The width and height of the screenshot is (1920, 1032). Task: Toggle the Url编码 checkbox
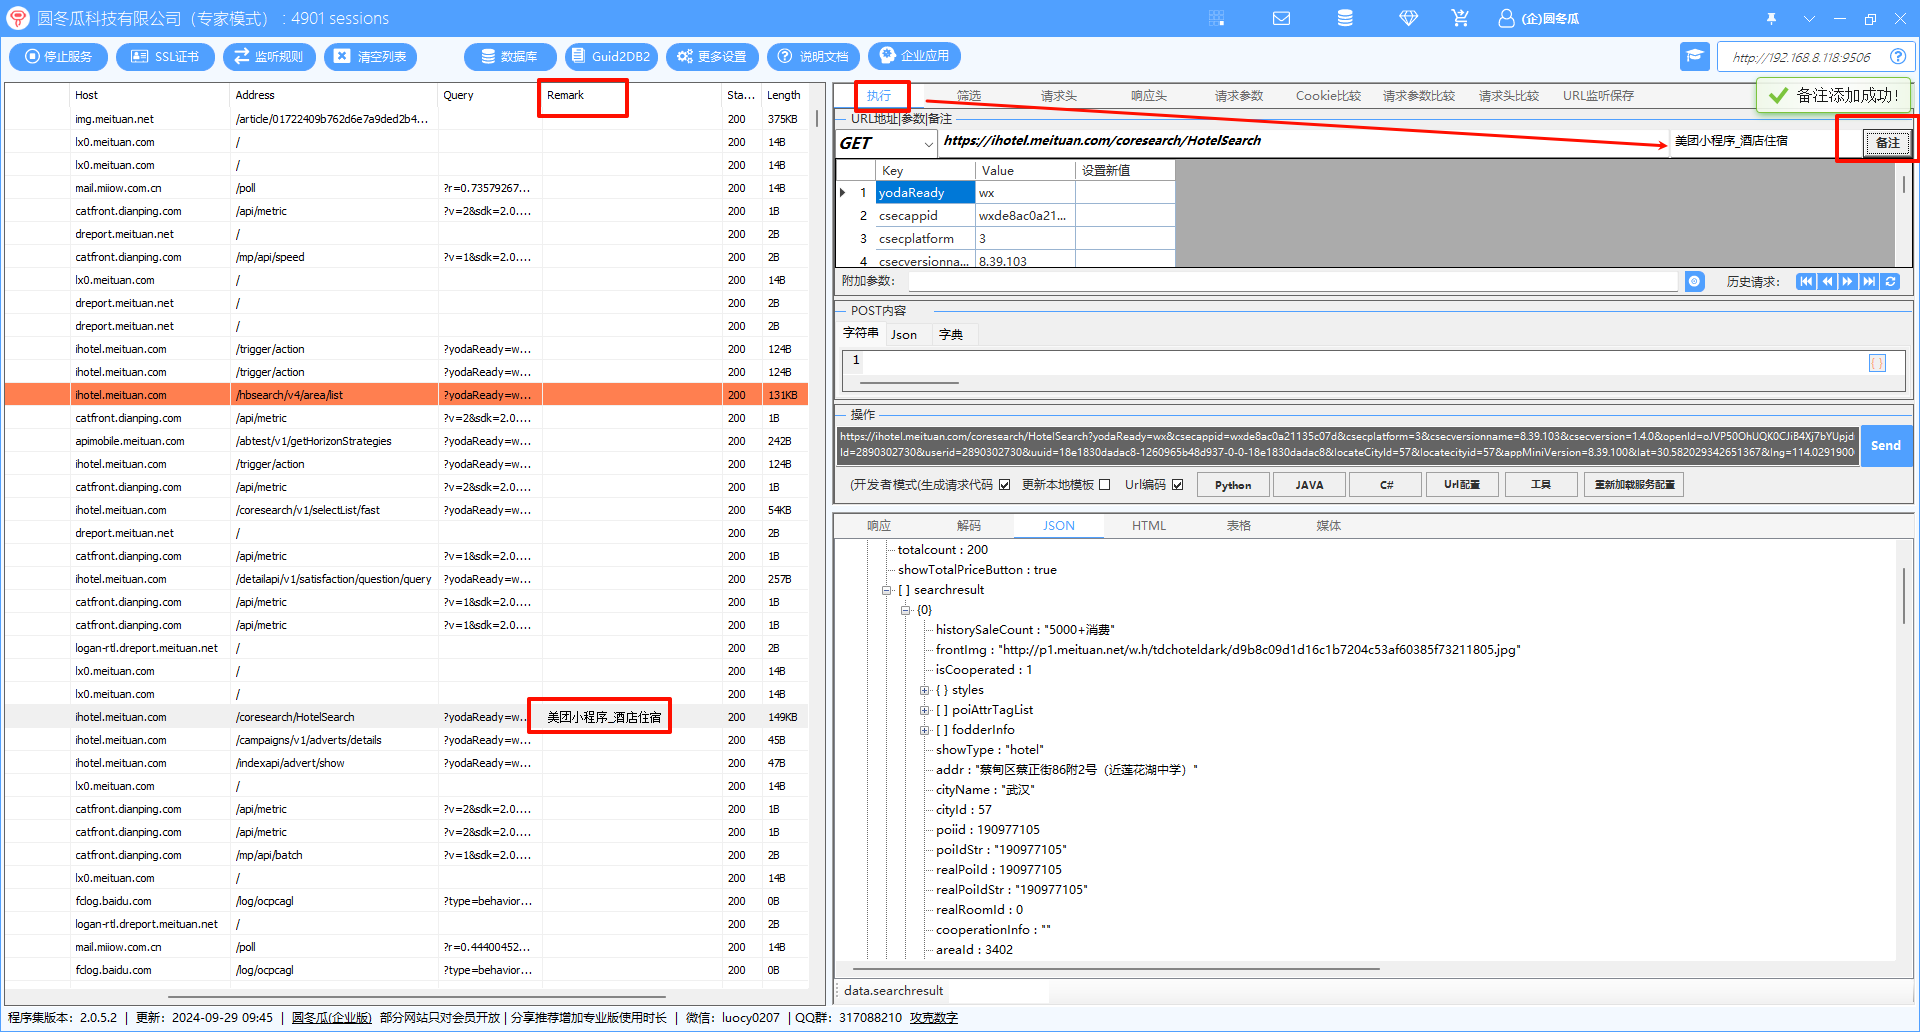1178,485
